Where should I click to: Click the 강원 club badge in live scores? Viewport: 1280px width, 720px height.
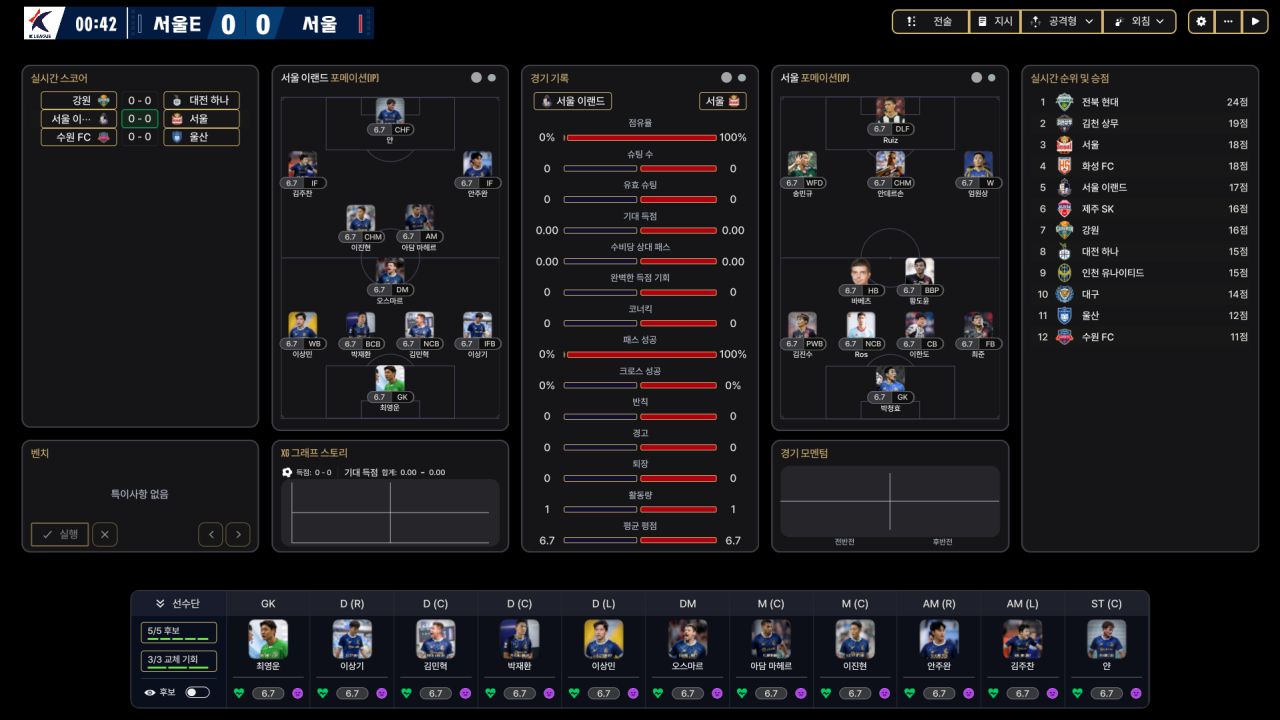pos(105,100)
